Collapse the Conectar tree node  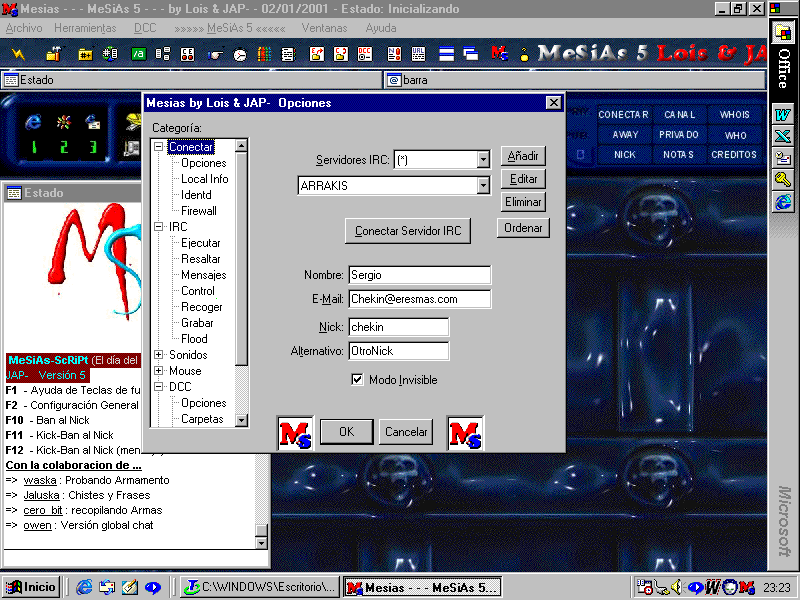(x=159, y=147)
